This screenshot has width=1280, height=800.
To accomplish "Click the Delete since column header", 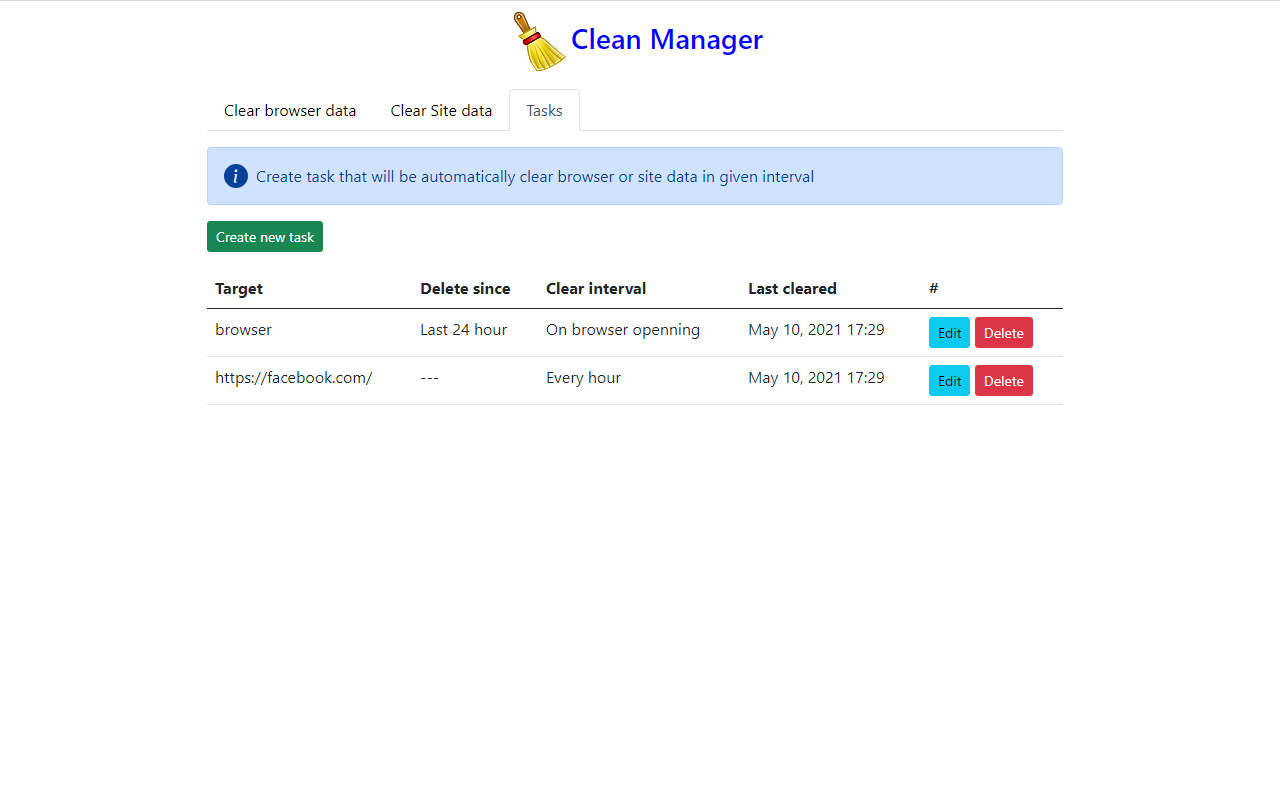I will tap(465, 288).
